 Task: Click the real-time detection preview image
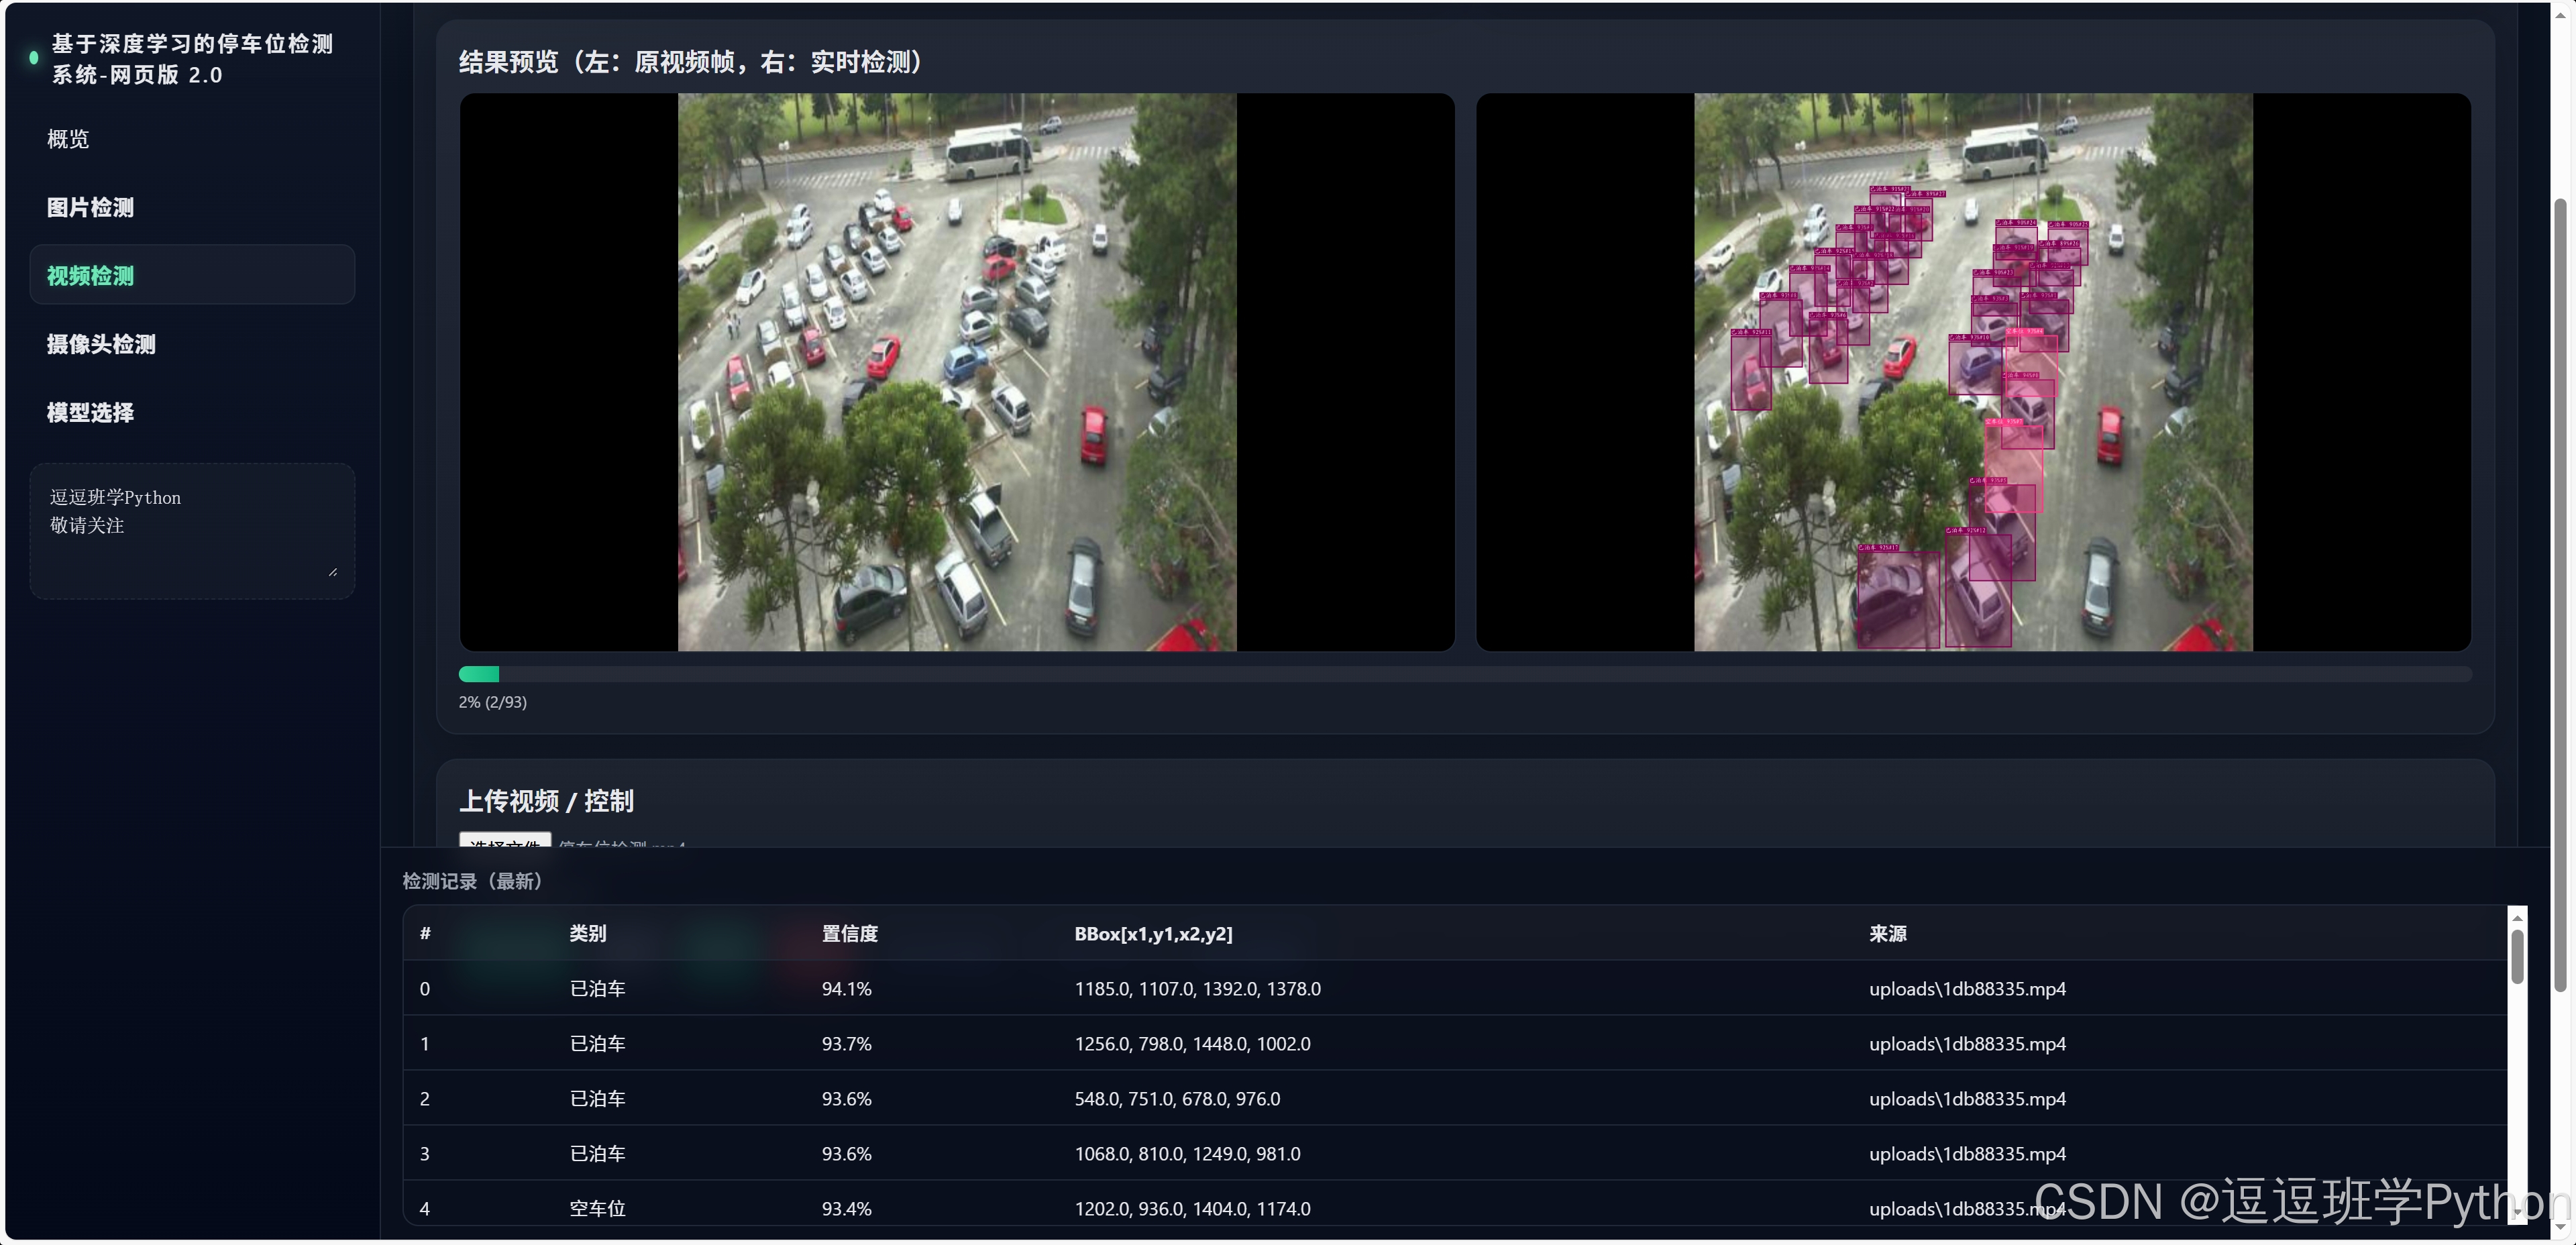pos(1973,372)
